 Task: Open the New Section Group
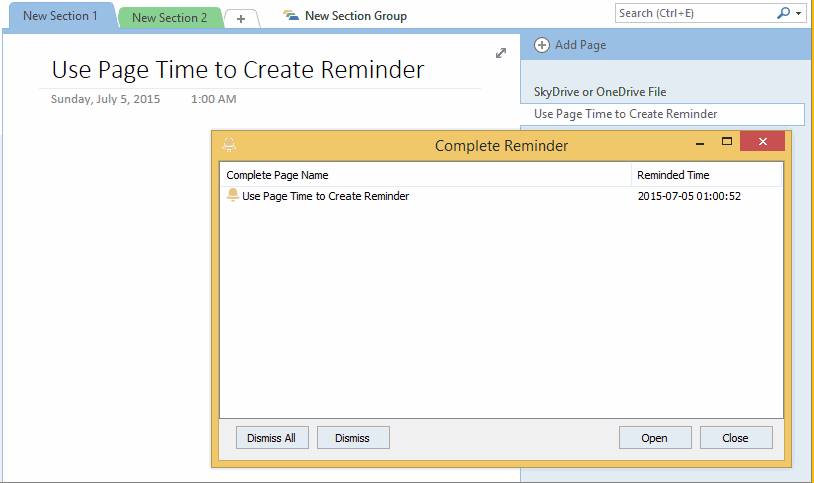point(356,16)
